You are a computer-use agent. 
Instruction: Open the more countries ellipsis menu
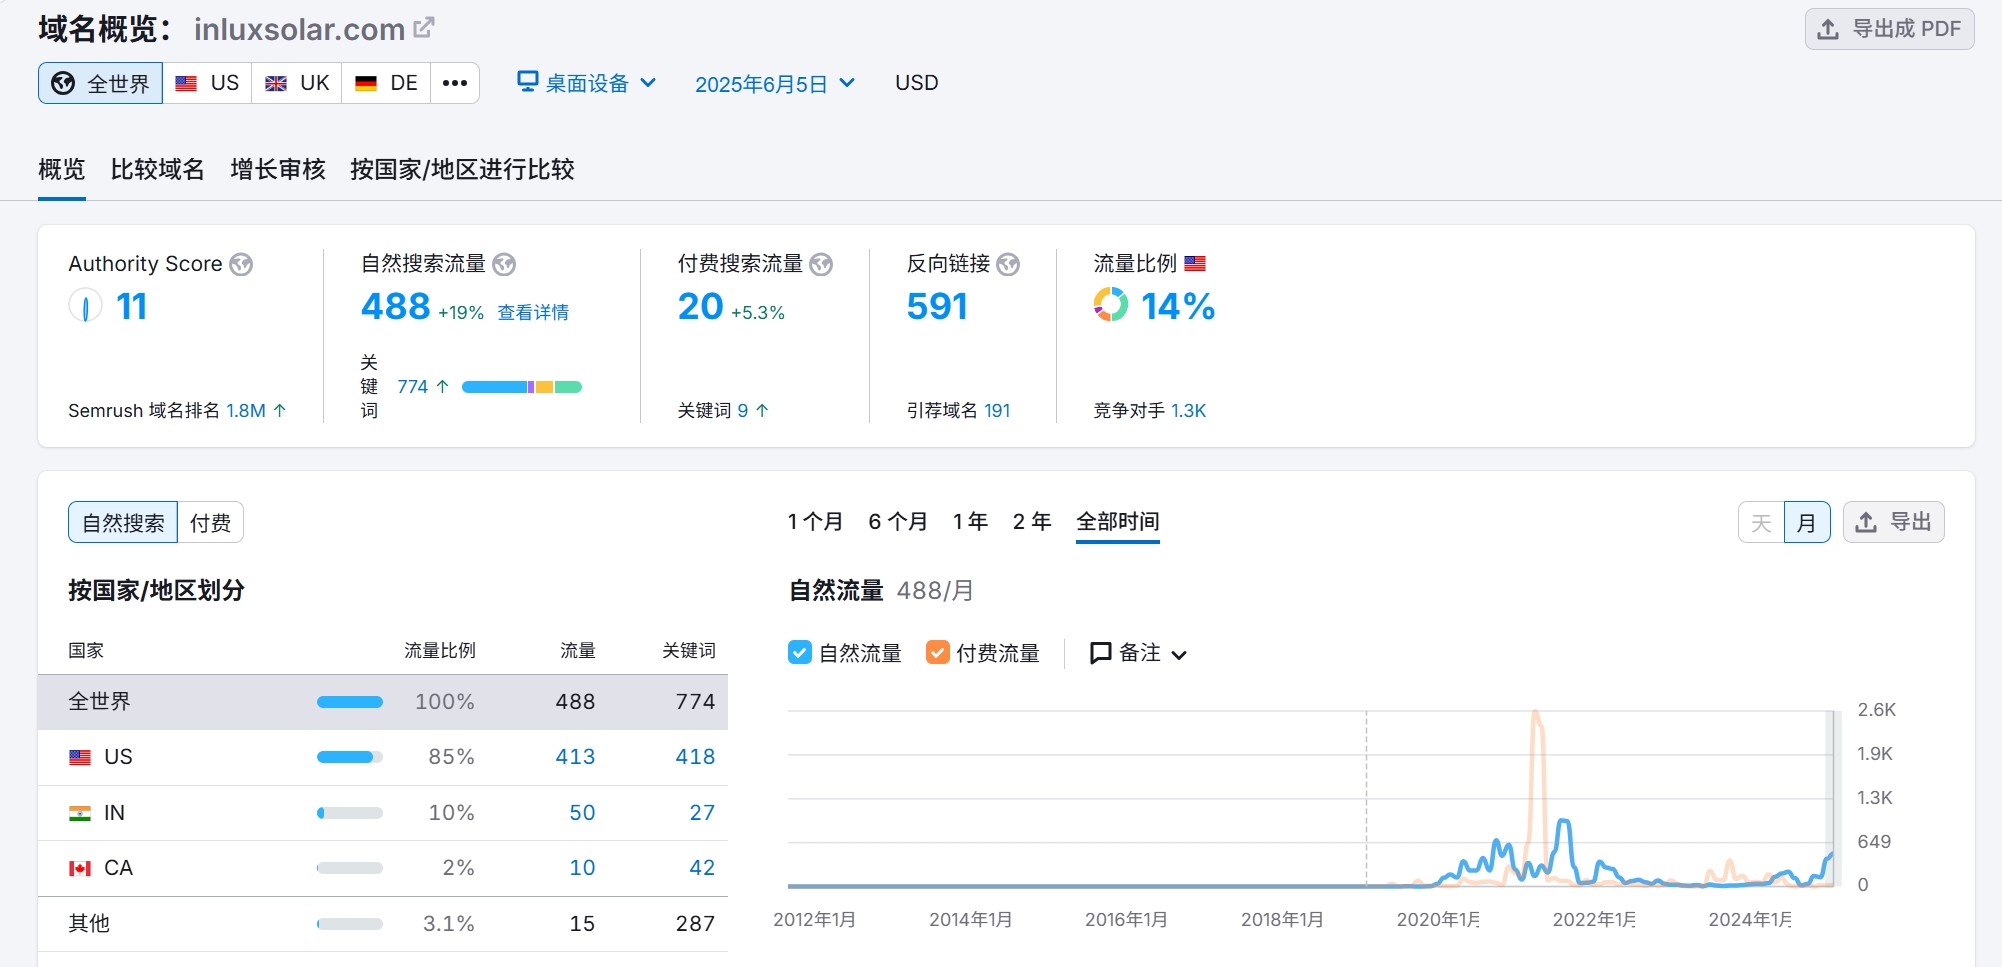(455, 83)
